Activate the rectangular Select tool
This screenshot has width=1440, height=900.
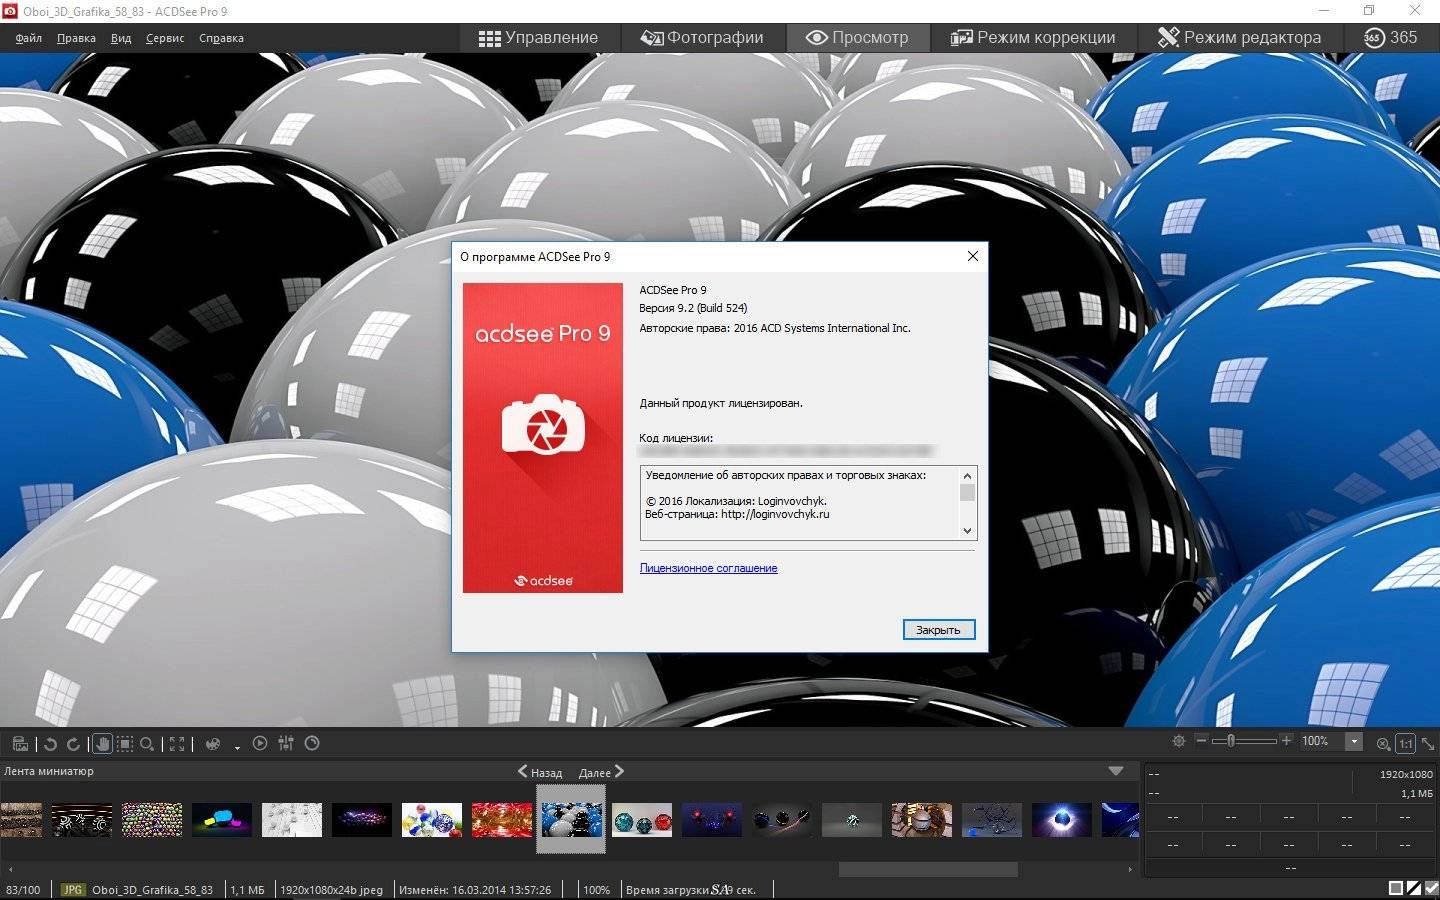[124, 743]
